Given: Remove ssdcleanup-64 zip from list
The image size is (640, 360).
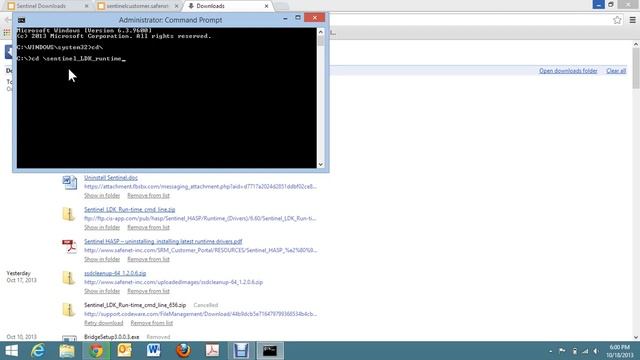Looking at the screenshot, I should [148, 291].
